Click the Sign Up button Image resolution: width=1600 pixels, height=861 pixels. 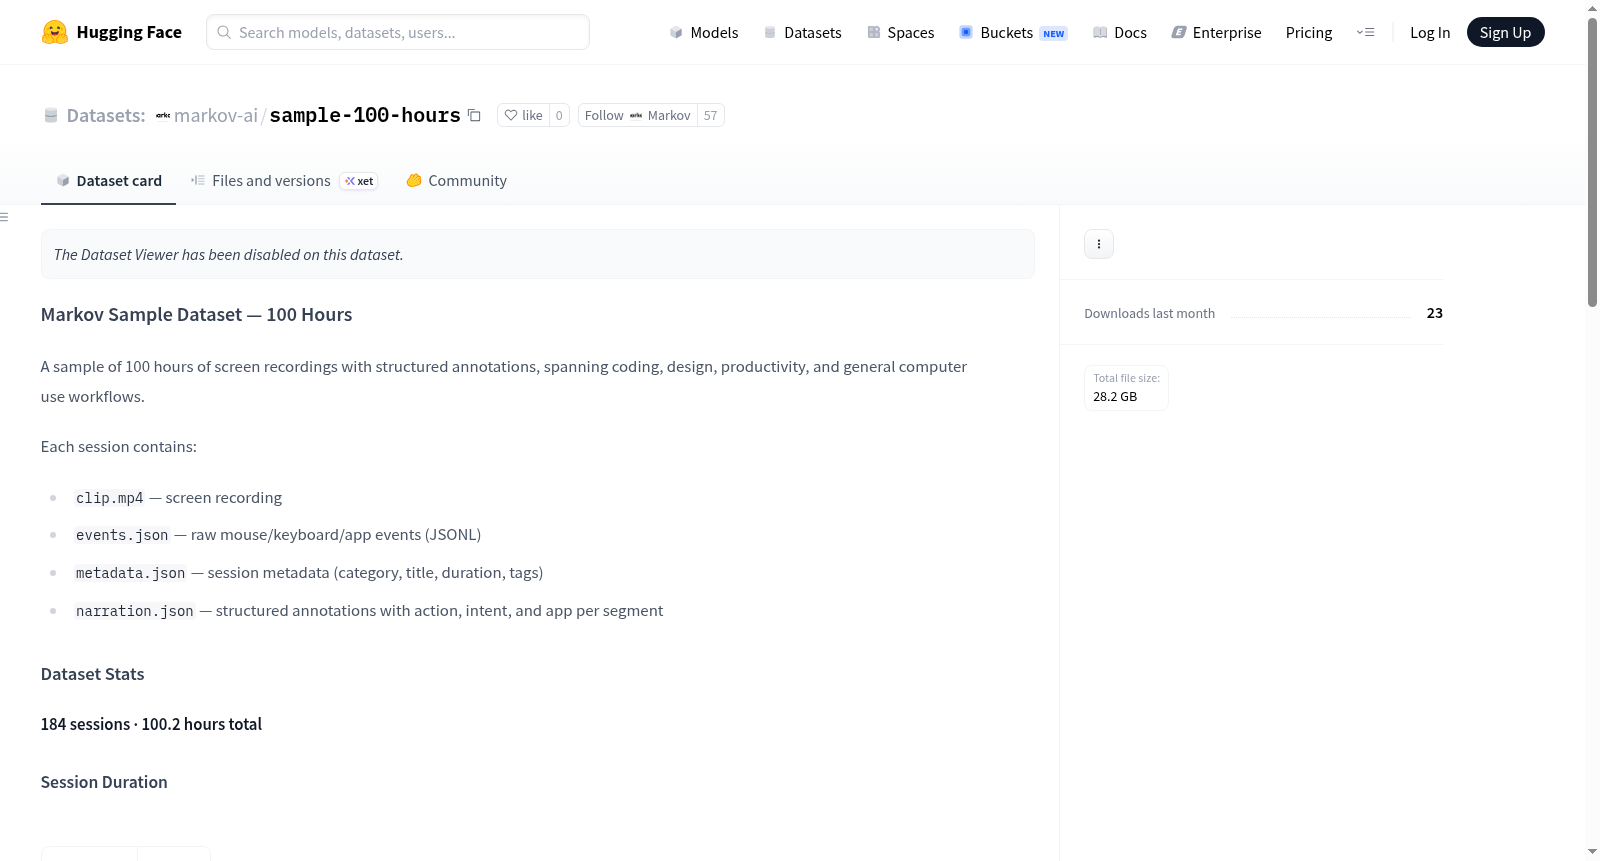click(x=1506, y=32)
